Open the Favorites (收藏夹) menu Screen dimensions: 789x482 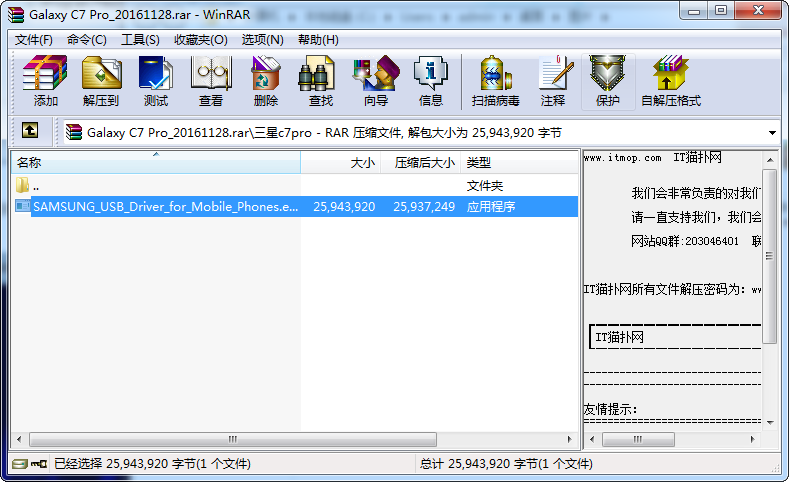coord(201,40)
